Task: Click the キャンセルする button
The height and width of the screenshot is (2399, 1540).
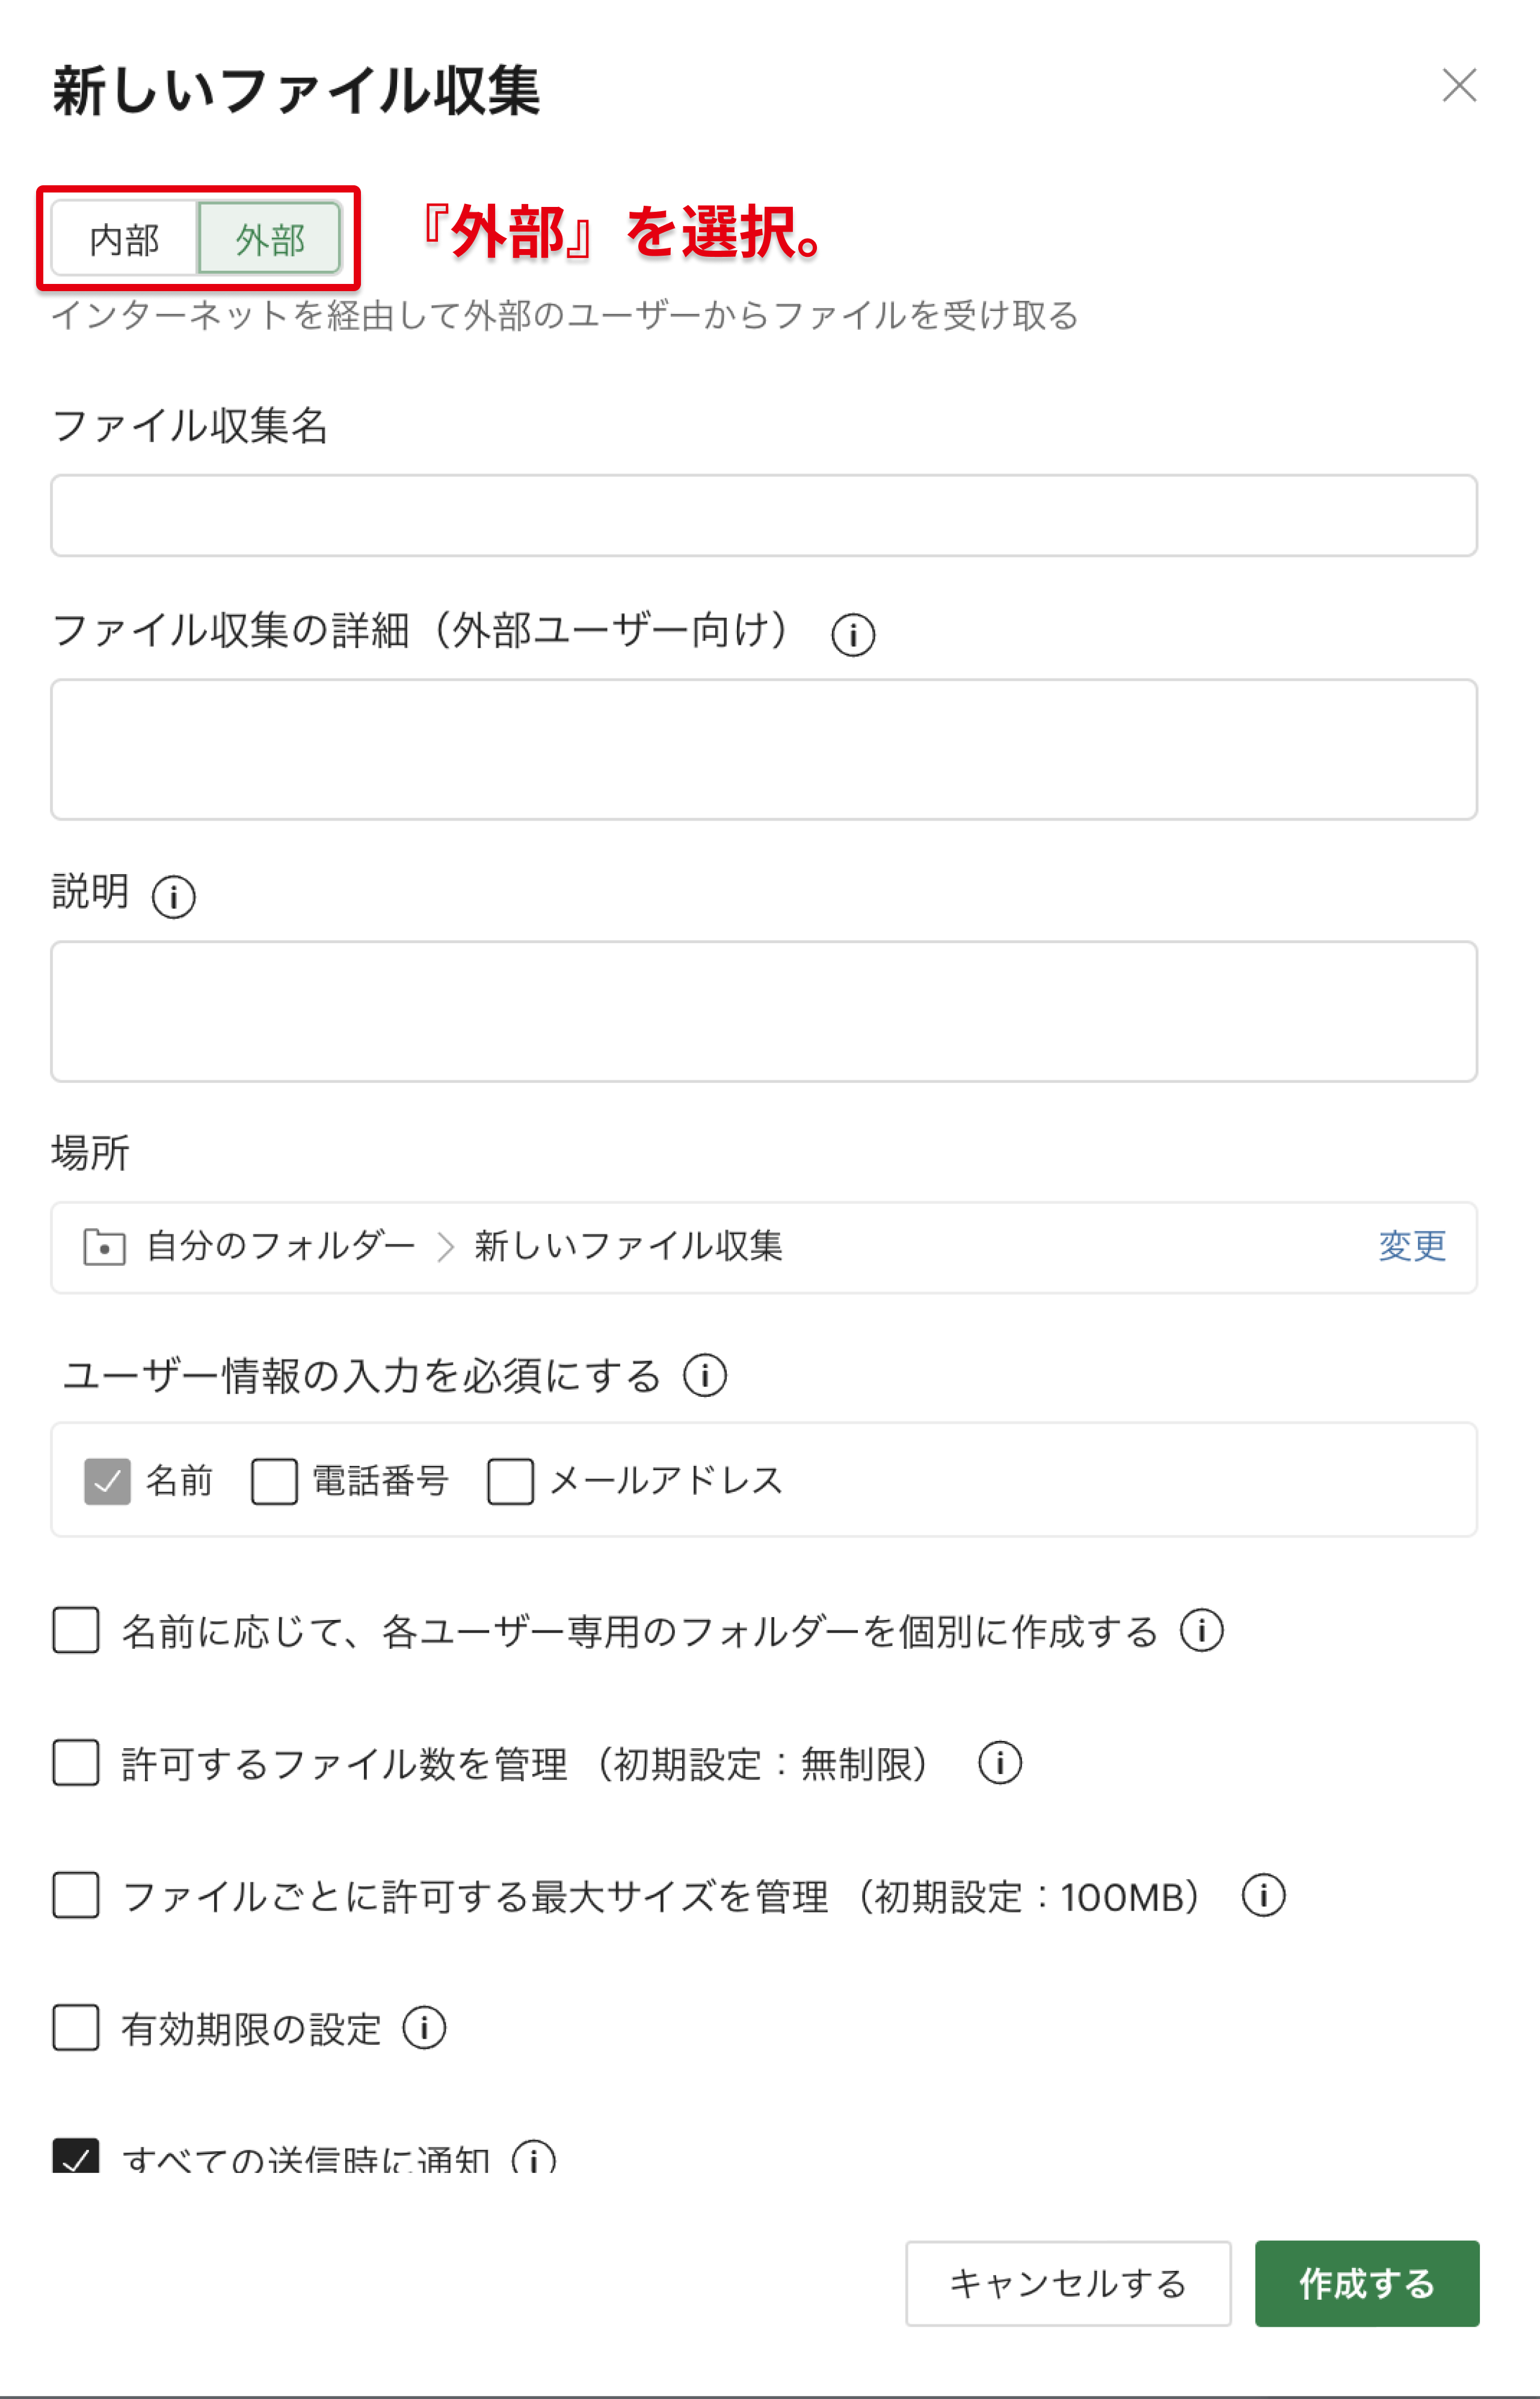Action: point(1067,2284)
